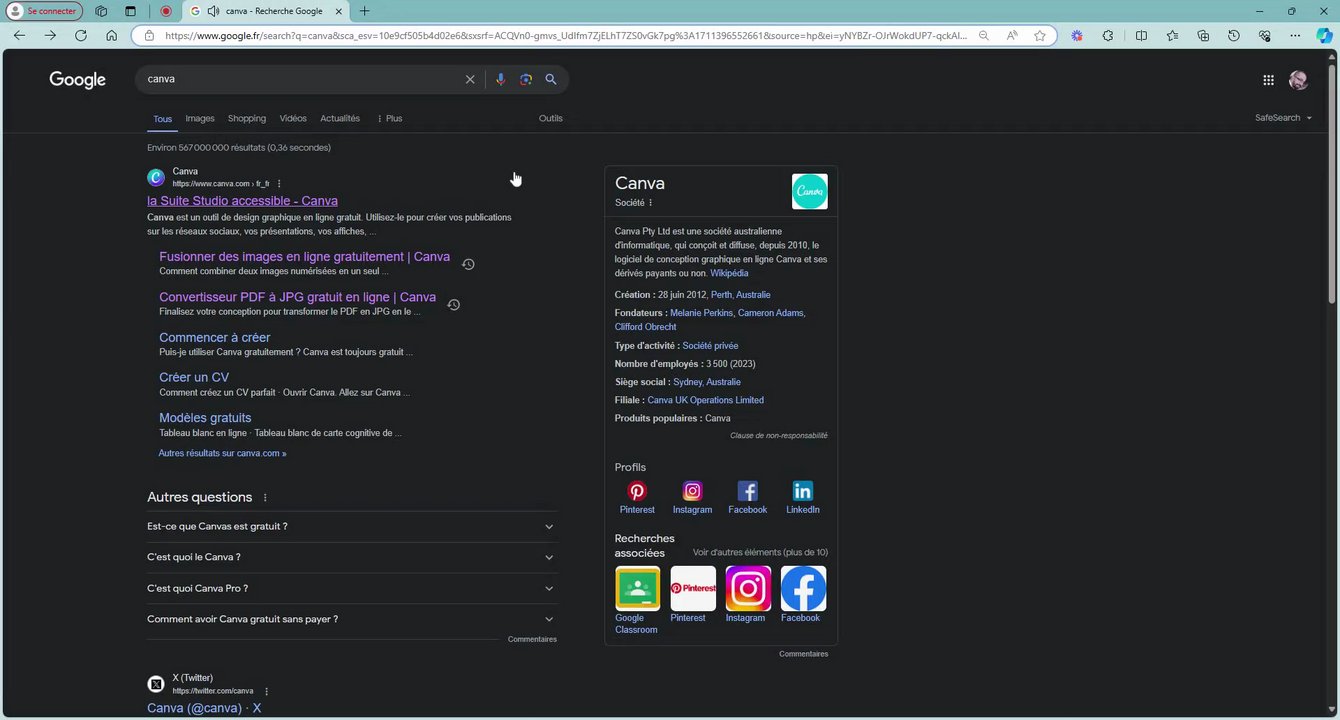Screen dimensions: 1340x720
Task: Switch to the Images tab
Action: tap(200, 118)
